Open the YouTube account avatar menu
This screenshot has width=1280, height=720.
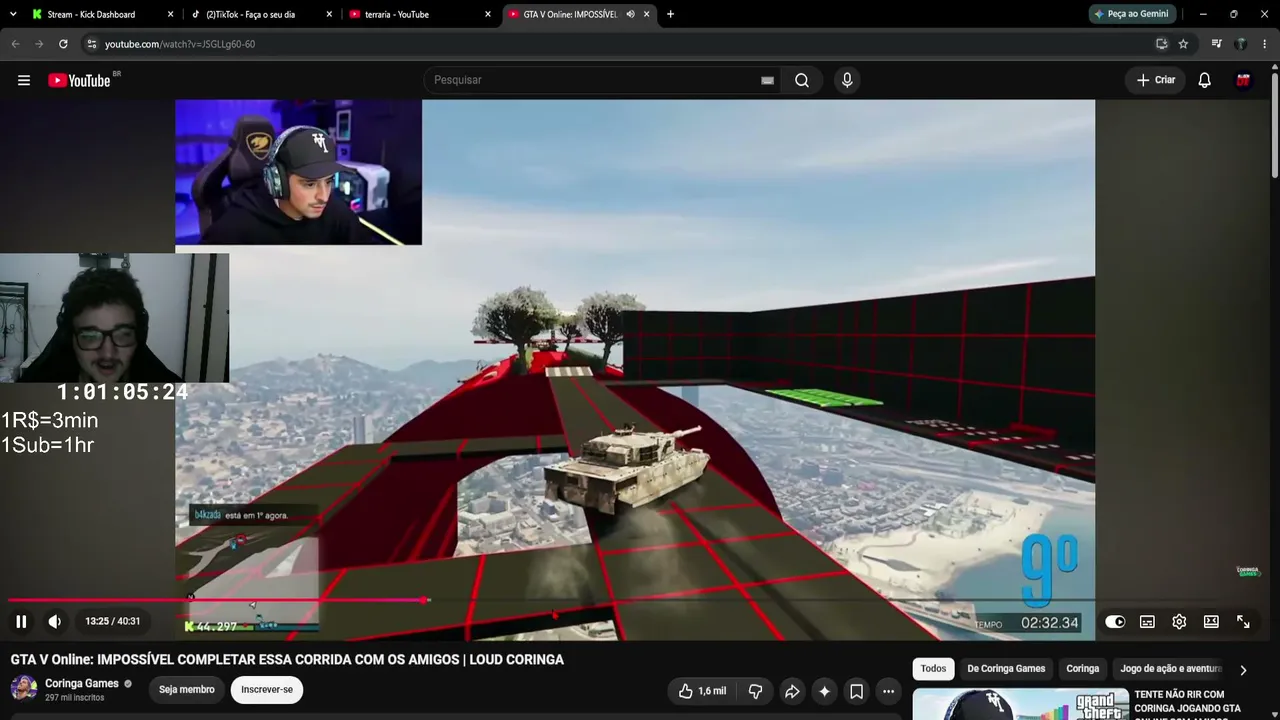point(1243,80)
